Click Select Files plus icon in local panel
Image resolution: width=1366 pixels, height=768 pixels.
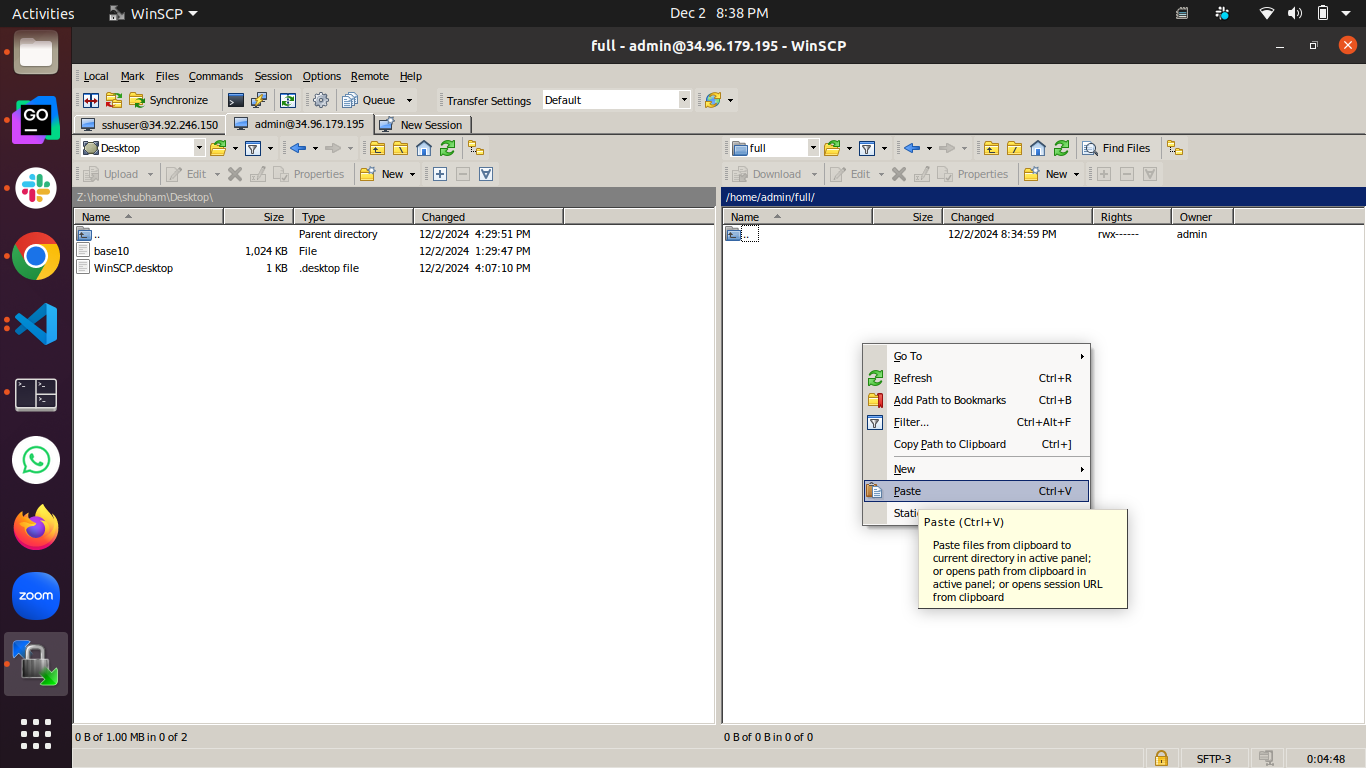pos(439,174)
